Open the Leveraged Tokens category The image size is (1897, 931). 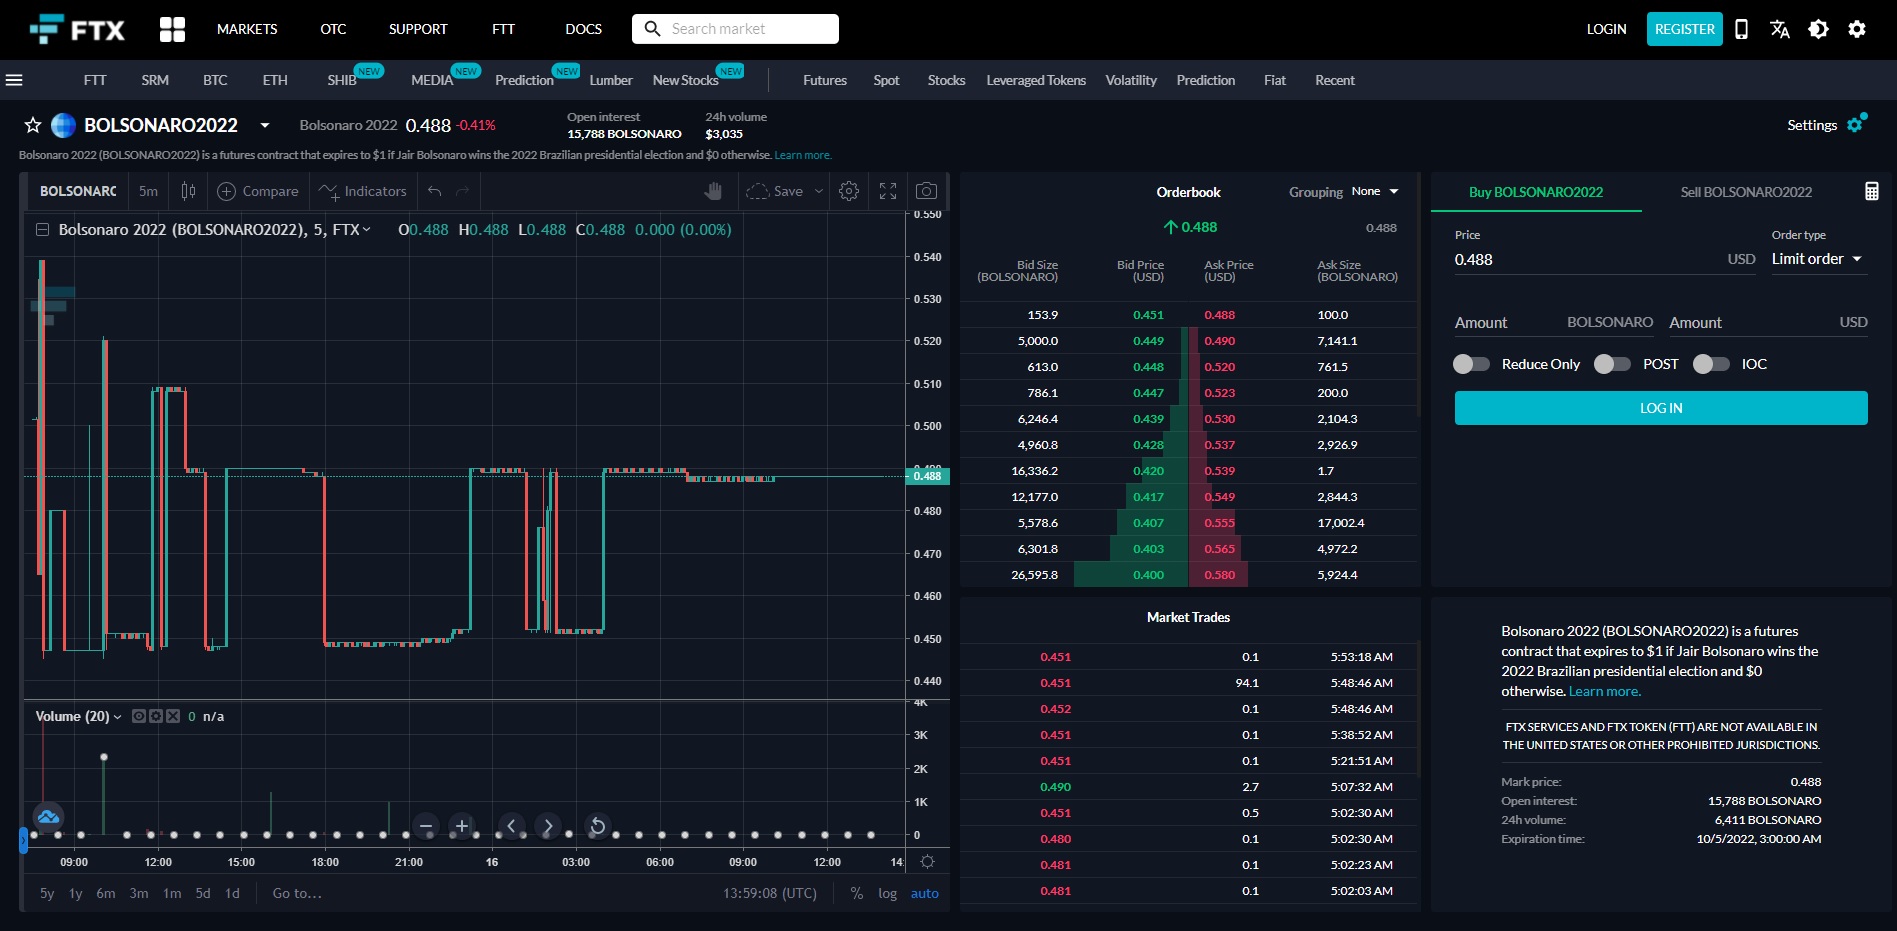tap(1036, 80)
